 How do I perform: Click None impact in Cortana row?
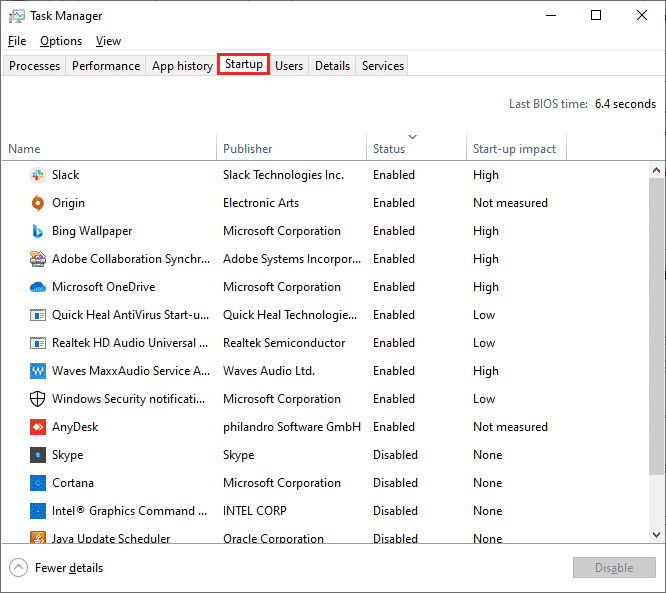pos(488,483)
